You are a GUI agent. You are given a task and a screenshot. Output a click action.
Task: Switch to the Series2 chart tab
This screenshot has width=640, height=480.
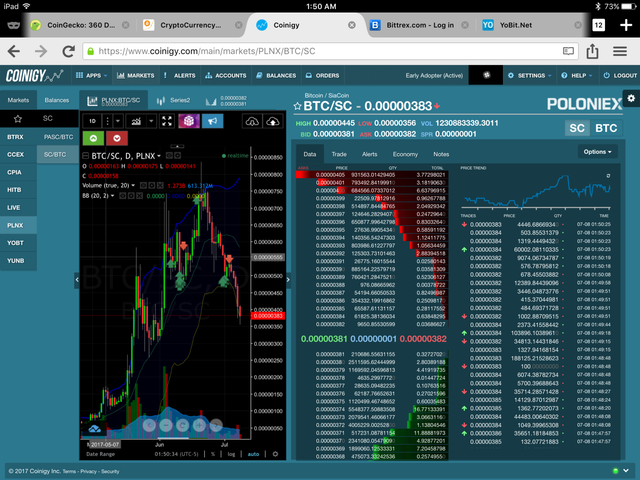click(x=174, y=100)
